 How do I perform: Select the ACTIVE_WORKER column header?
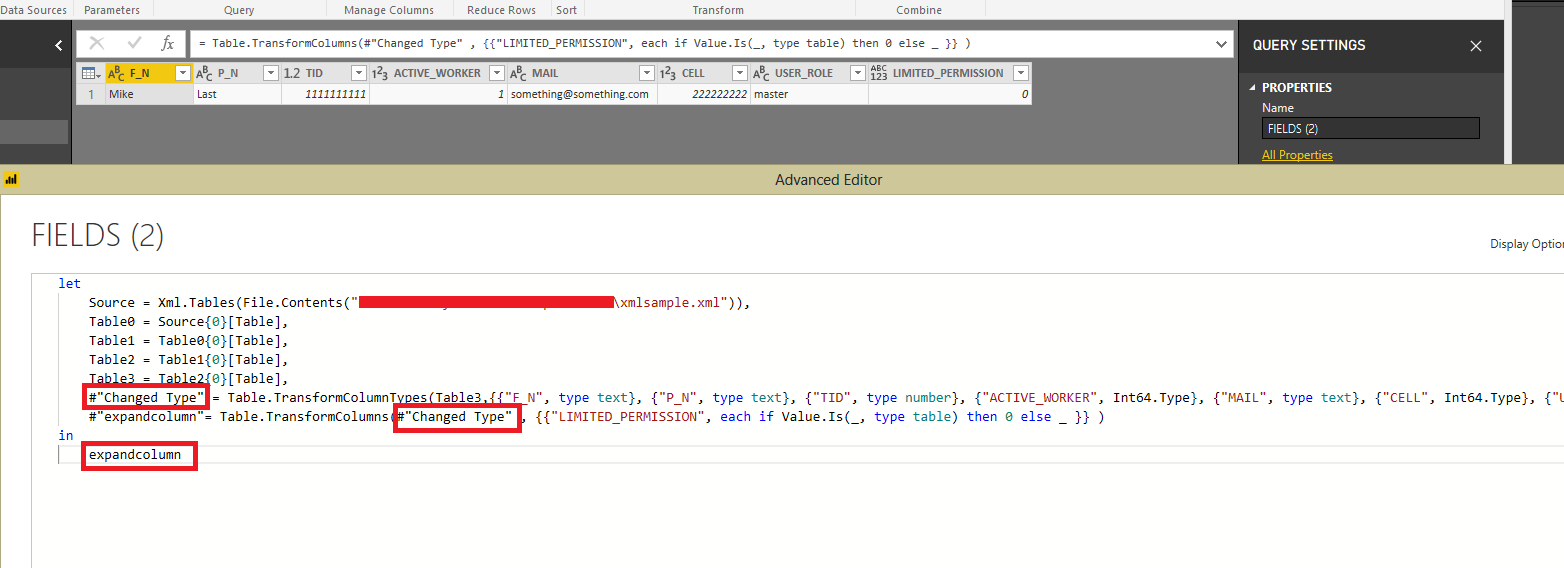[437, 73]
